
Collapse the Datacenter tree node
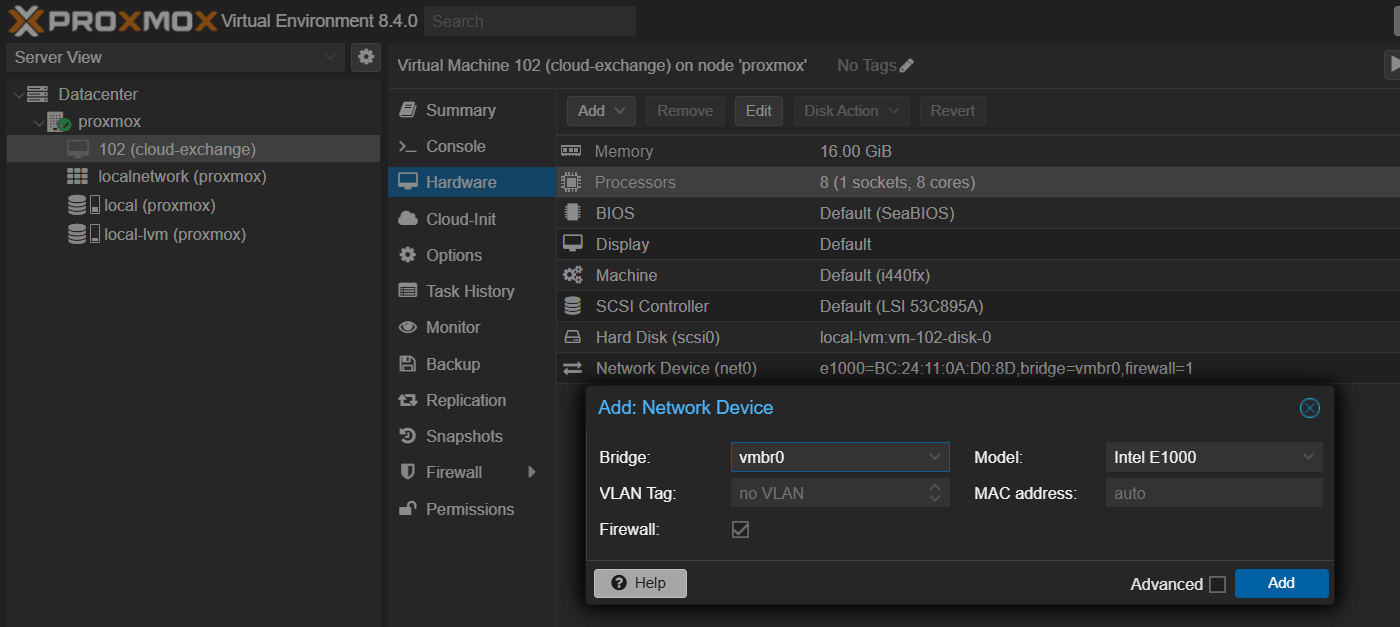tap(18, 94)
